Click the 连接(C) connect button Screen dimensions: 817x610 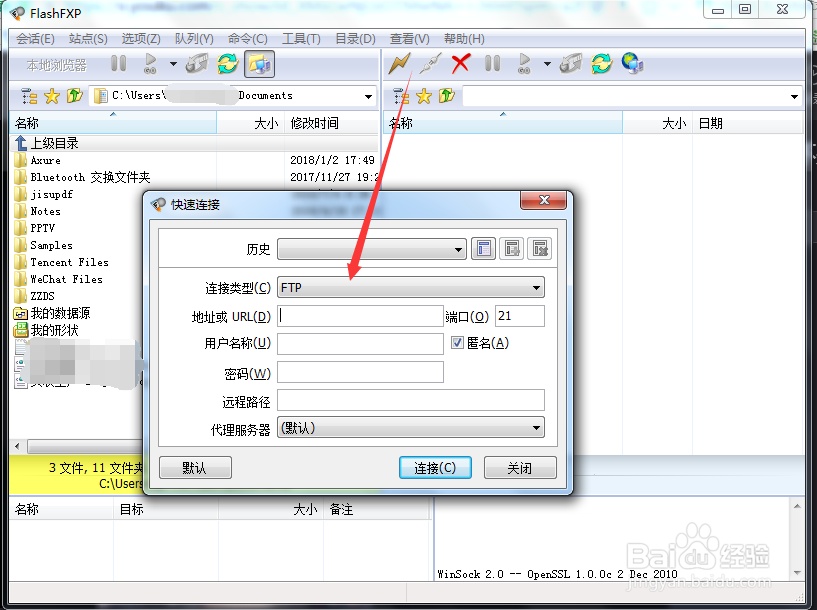click(435, 467)
